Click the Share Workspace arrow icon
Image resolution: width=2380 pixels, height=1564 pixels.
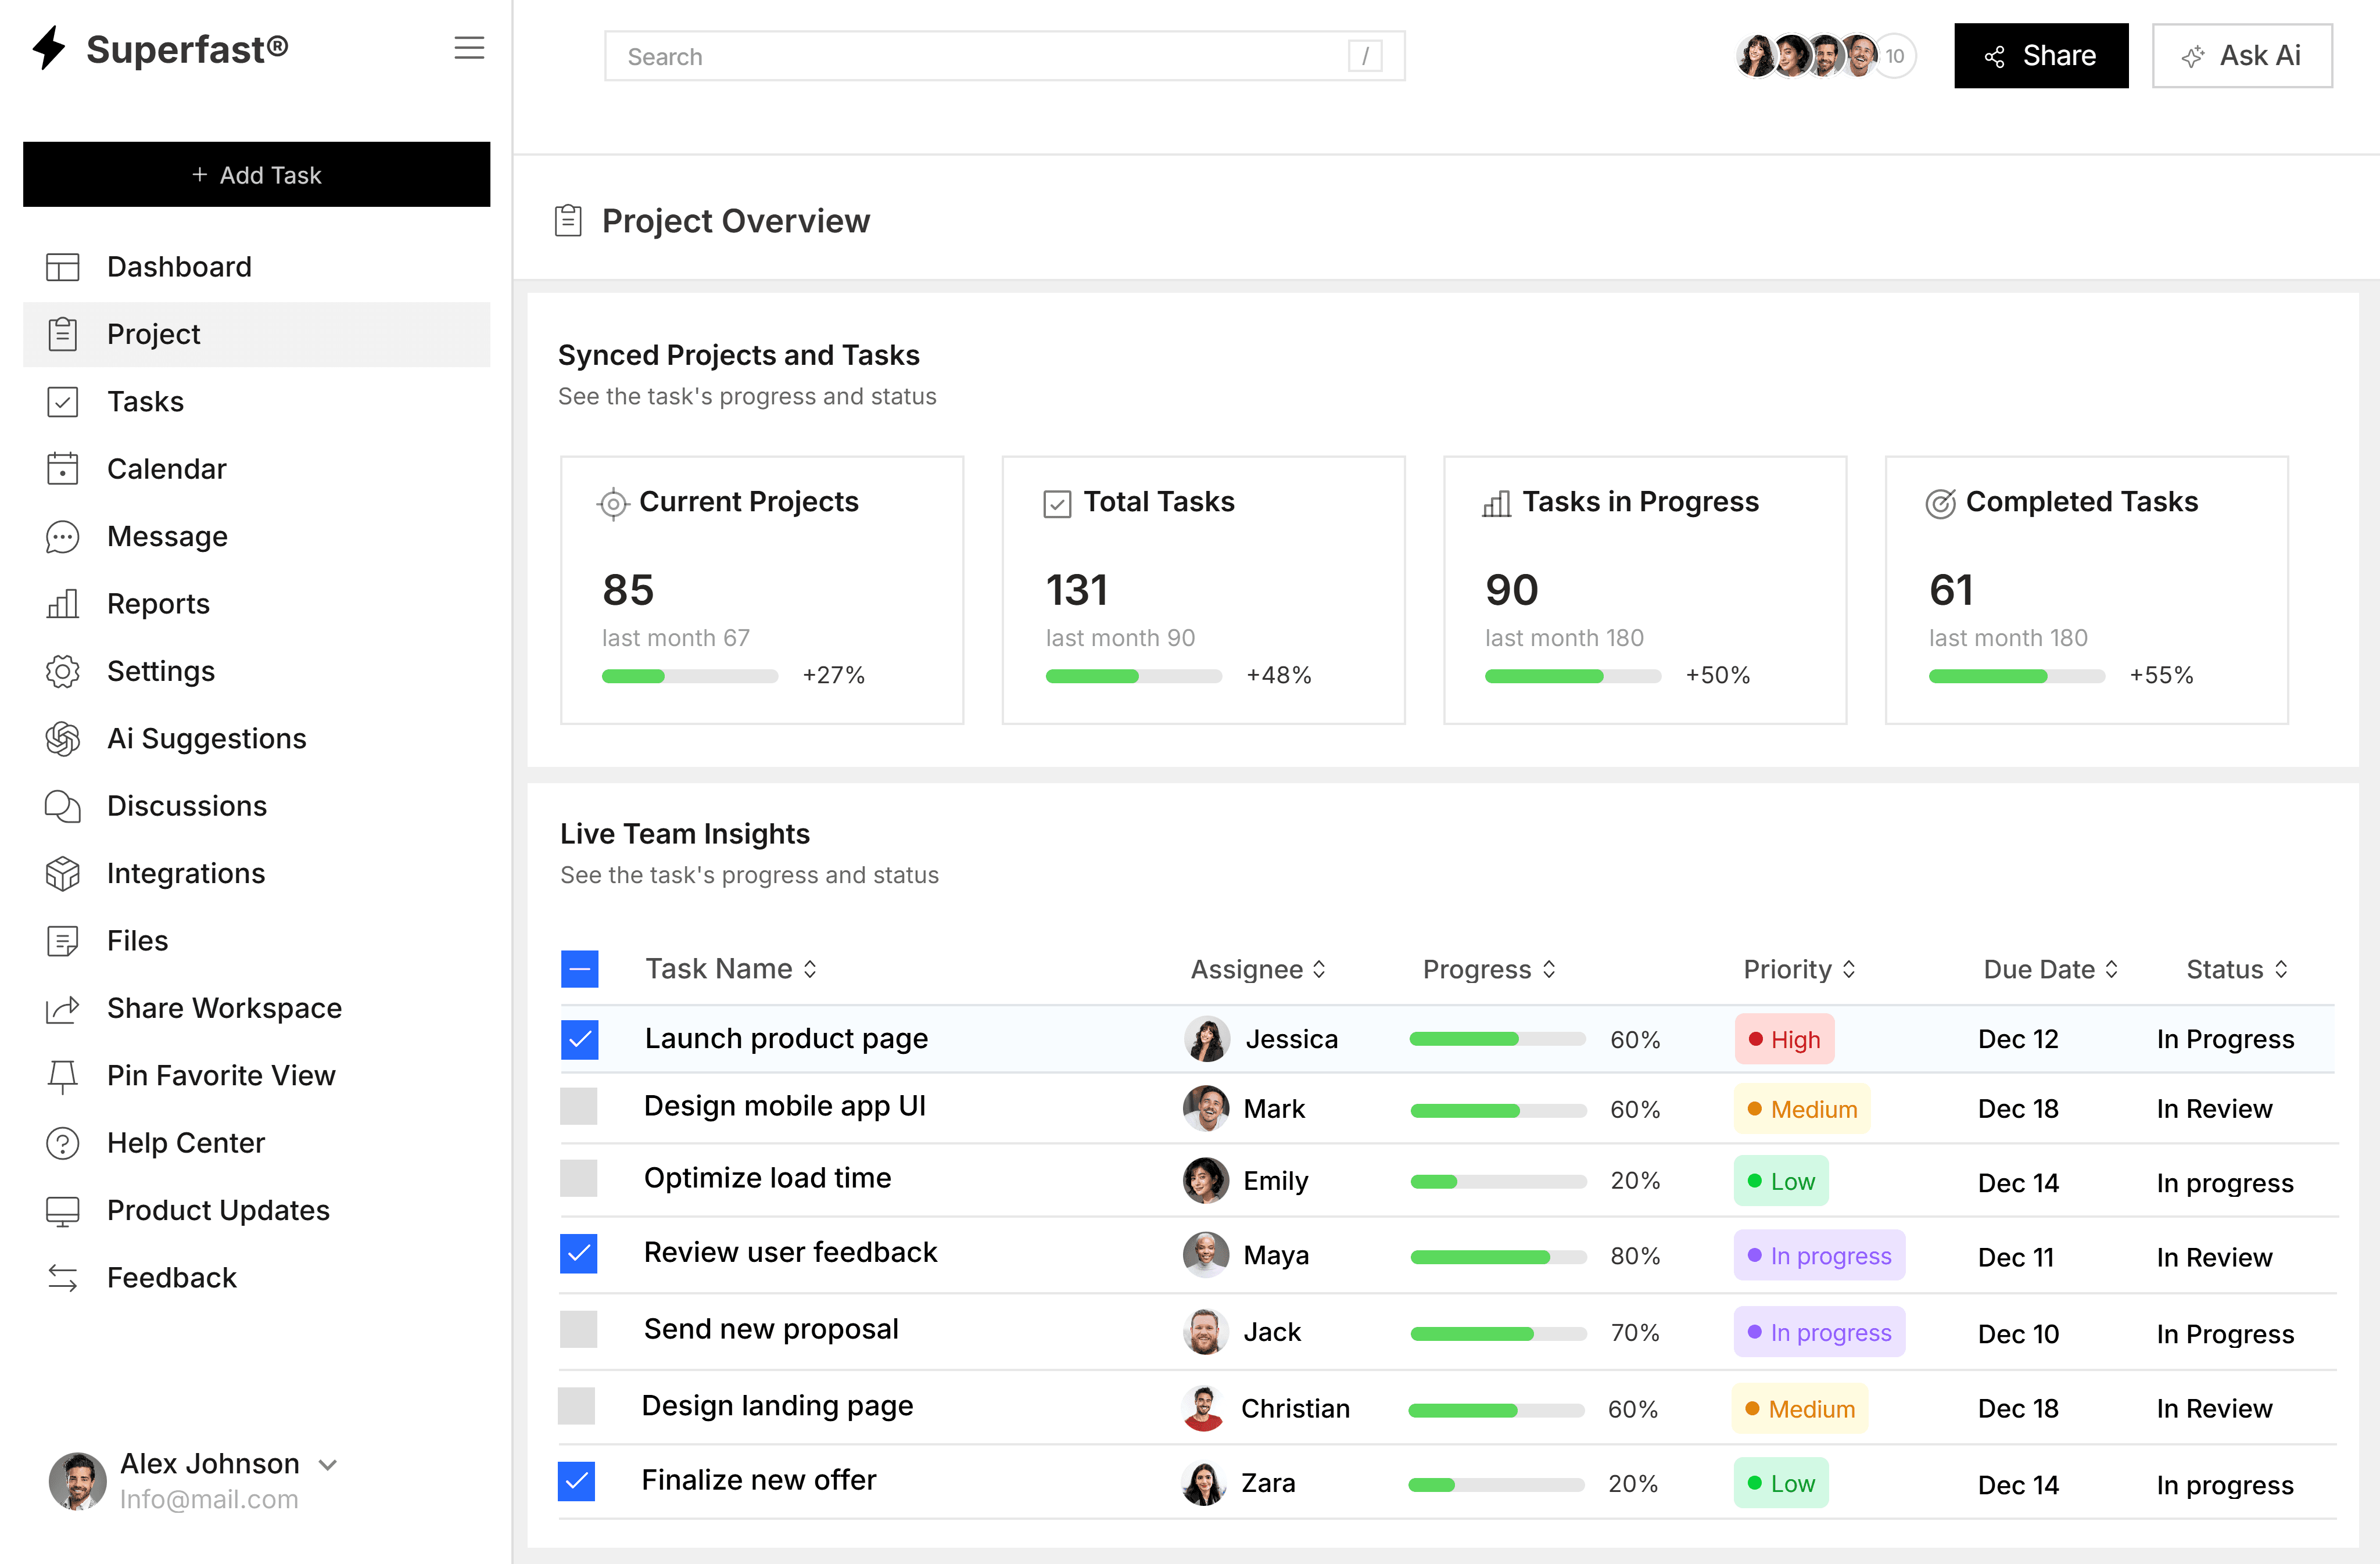point(62,1009)
